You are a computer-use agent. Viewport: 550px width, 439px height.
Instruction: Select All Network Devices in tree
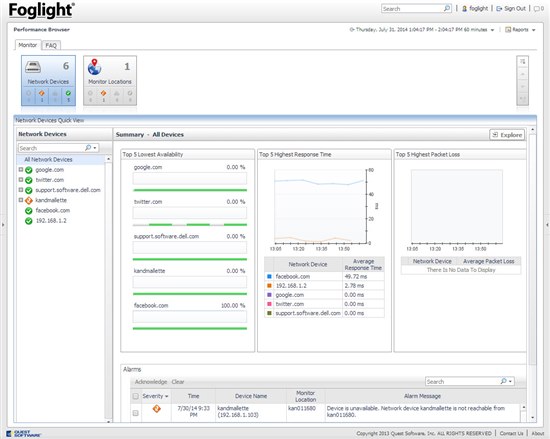click(x=48, y=160)
